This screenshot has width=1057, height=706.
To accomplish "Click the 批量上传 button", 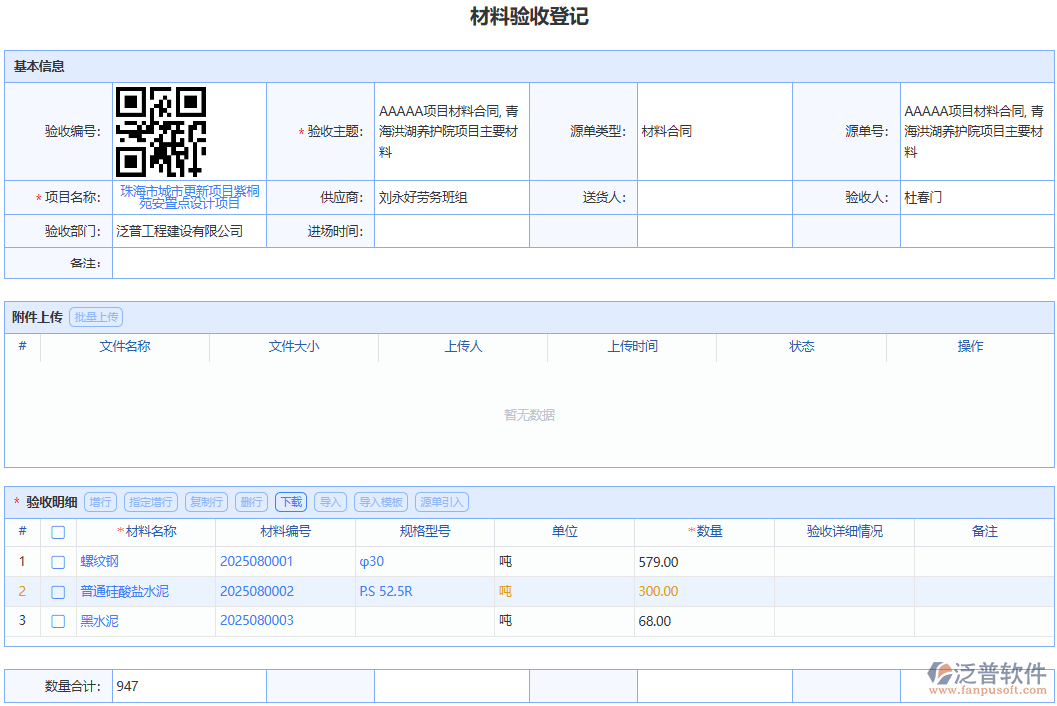I will [x=95, y=316].
